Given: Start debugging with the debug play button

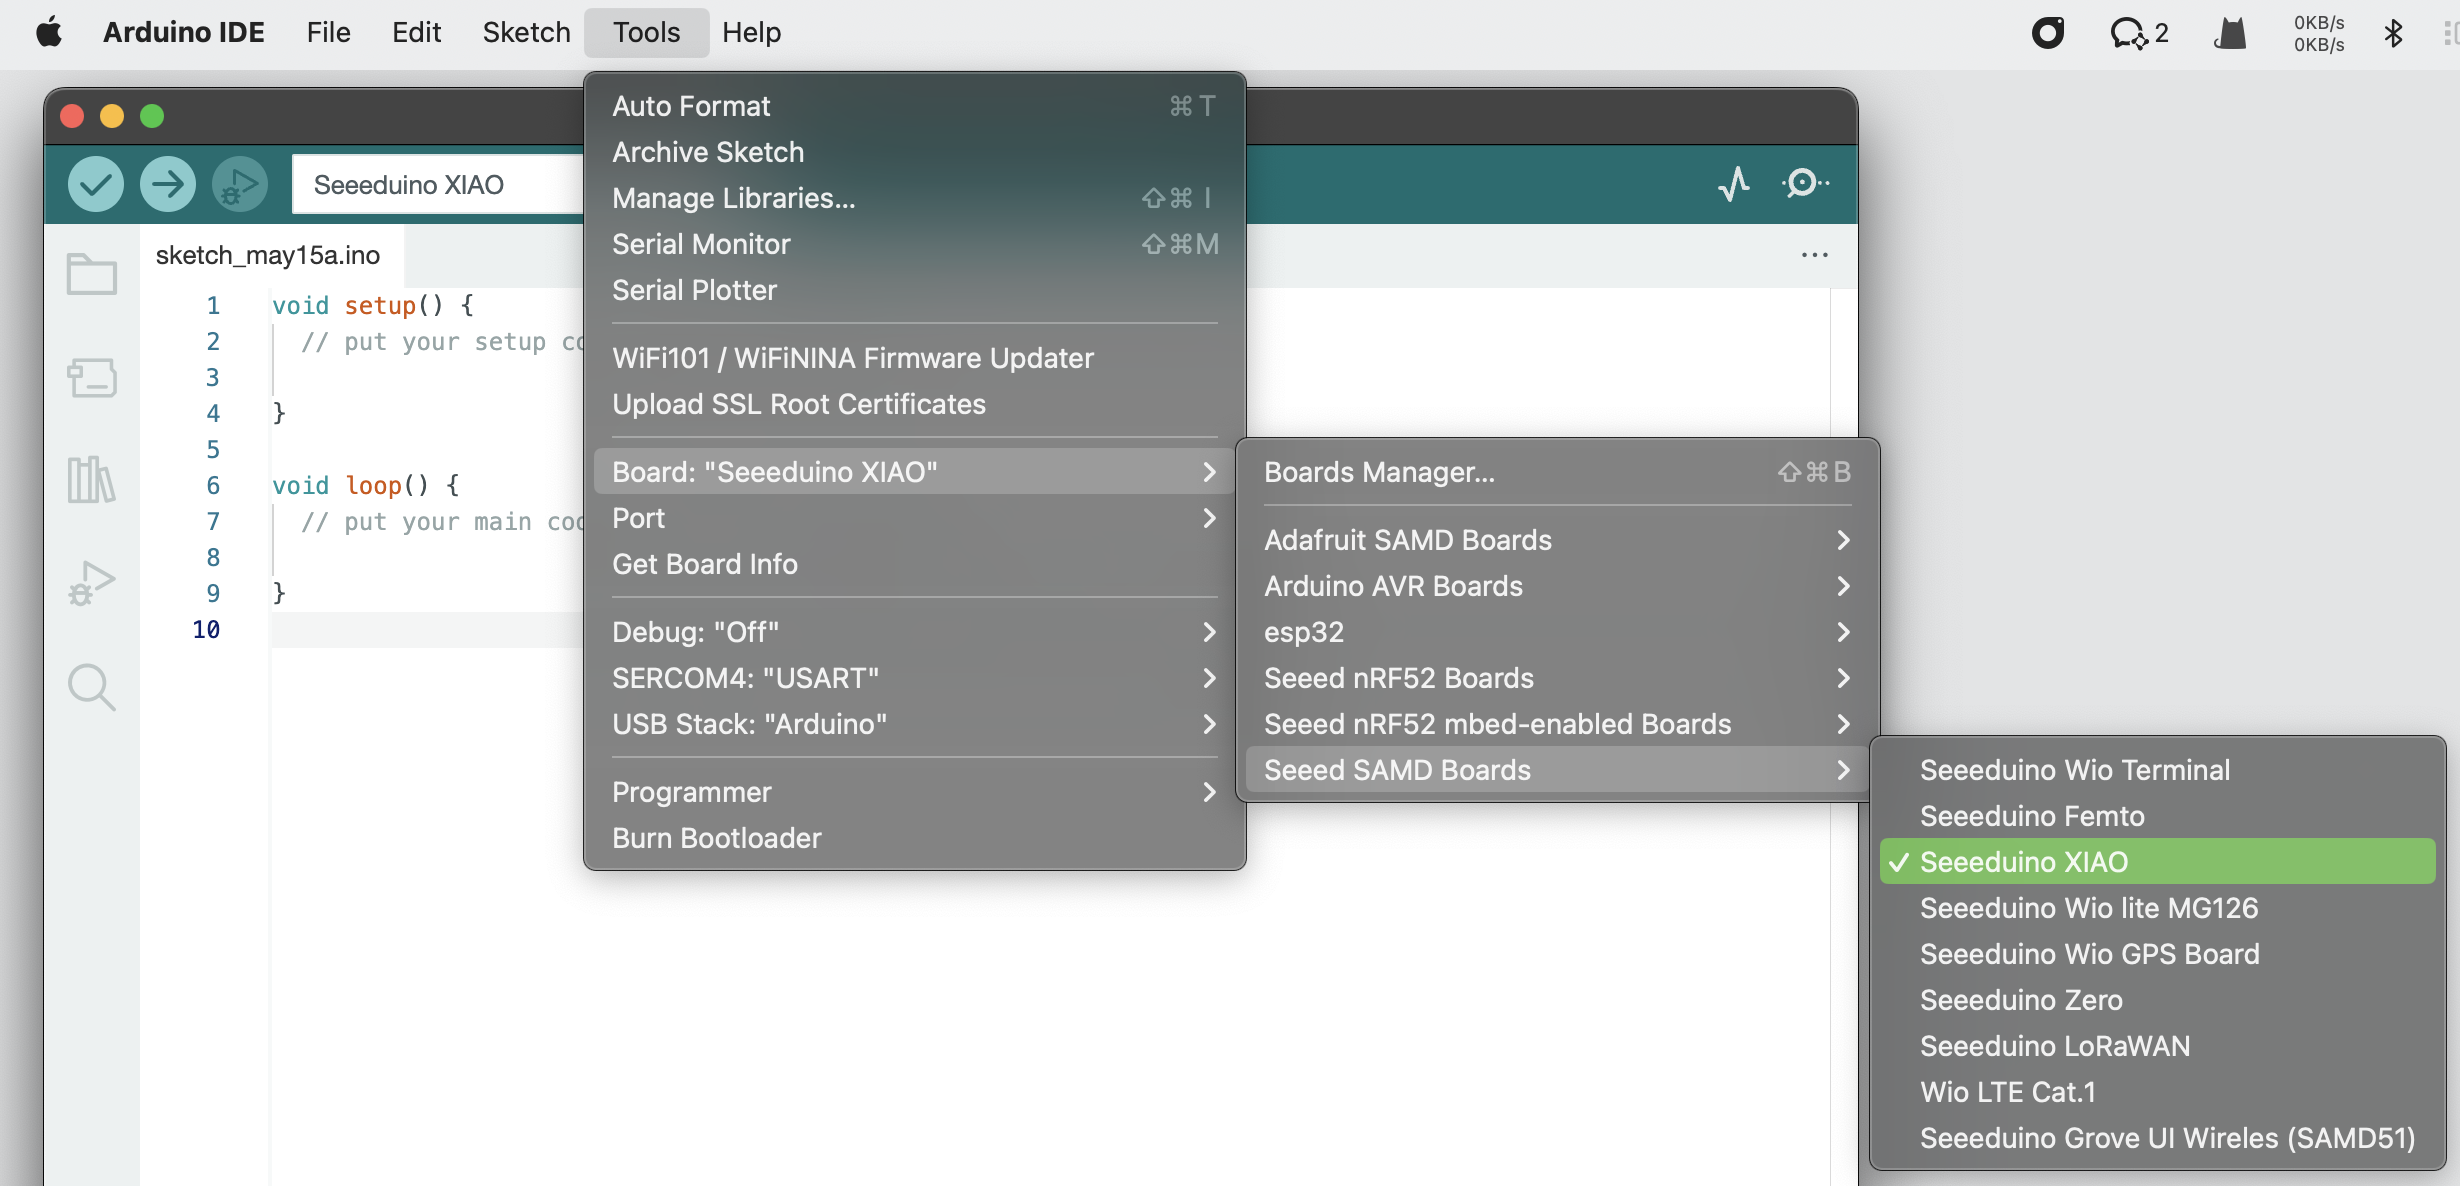Looking at the screenshot, I should pos(240,184).
